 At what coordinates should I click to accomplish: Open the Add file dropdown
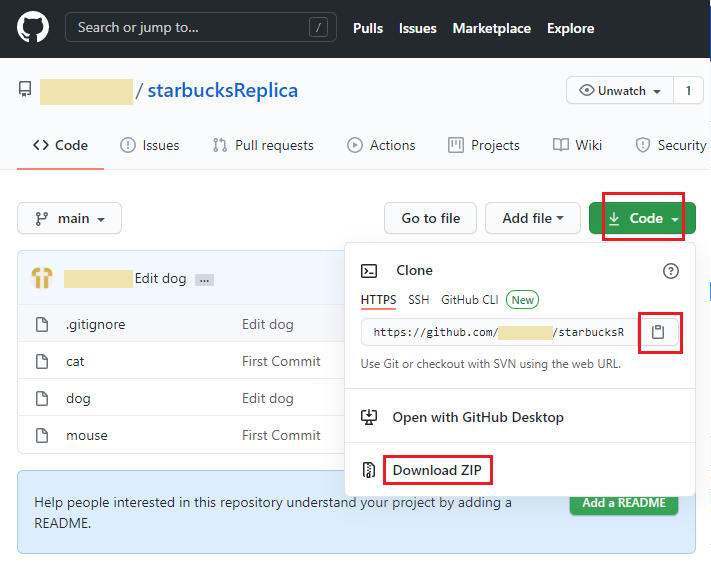click(533, 218)
